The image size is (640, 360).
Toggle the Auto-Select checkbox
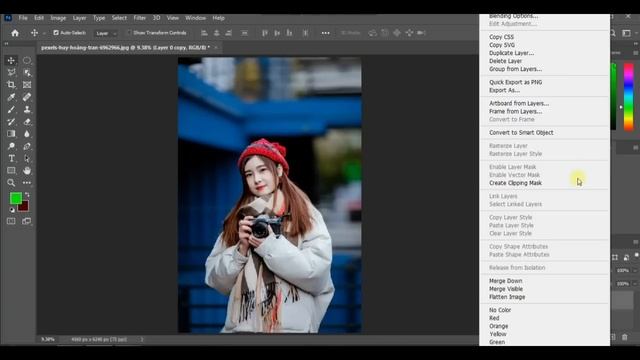[x=56, y=33]
